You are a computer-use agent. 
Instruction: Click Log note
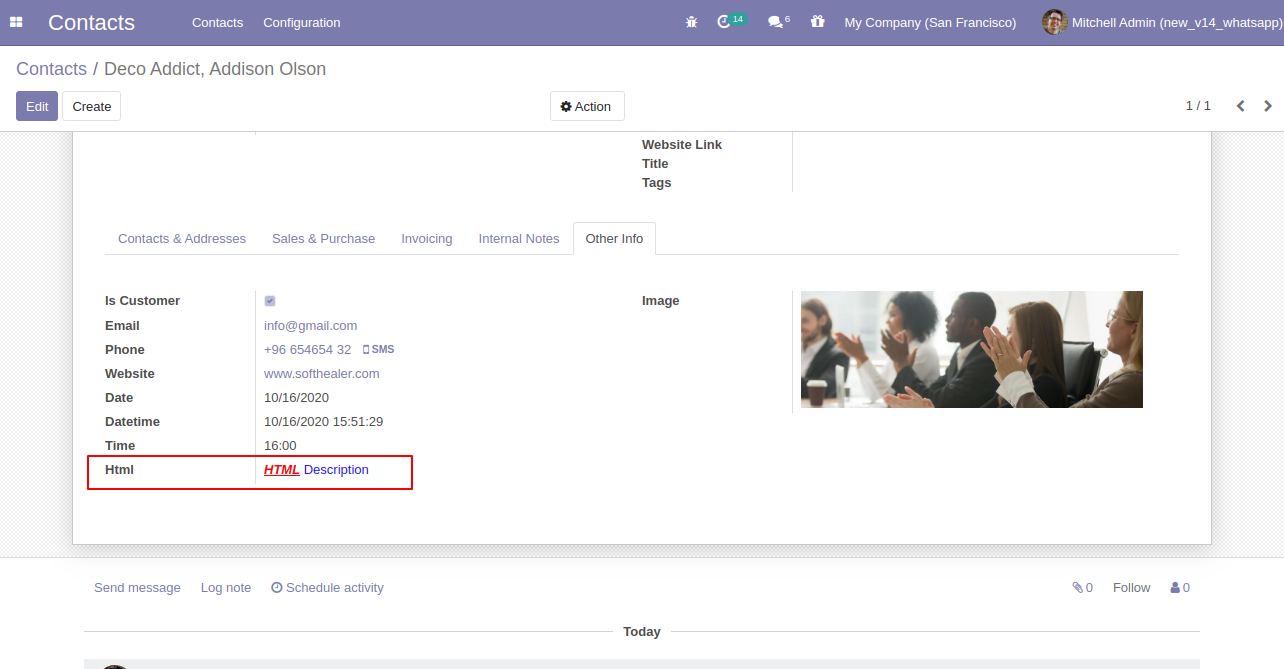[x=226, y=588]
